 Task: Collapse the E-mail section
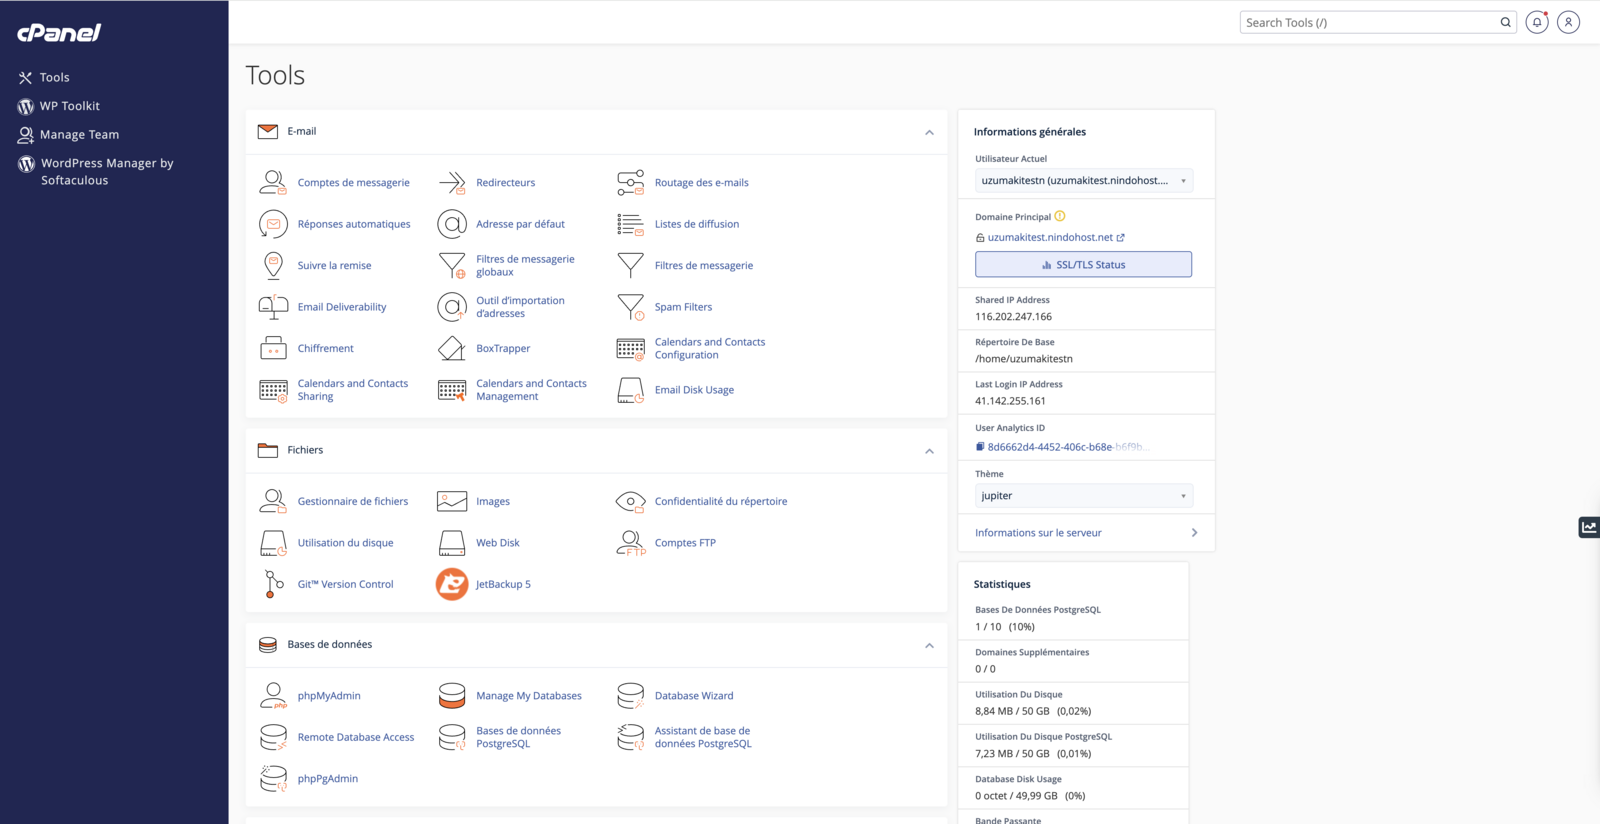coord(929,132)
